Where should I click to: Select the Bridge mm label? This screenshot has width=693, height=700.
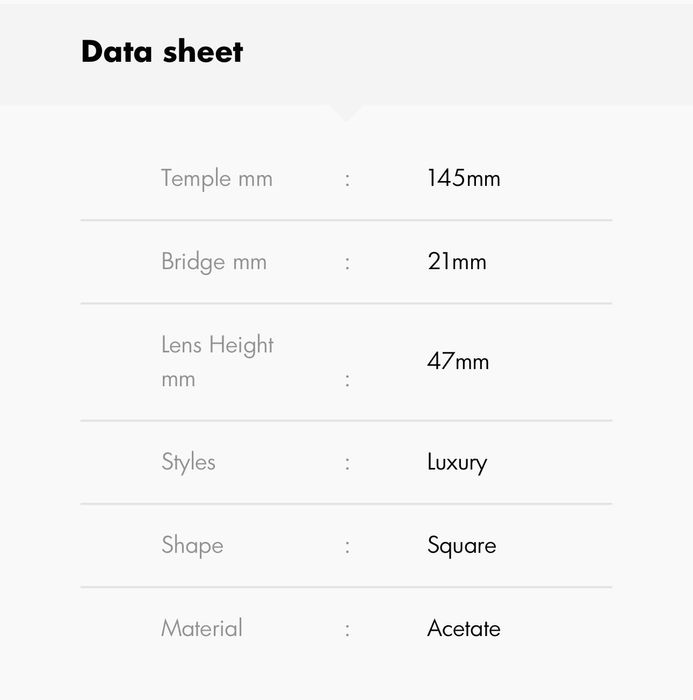[213, 262]
